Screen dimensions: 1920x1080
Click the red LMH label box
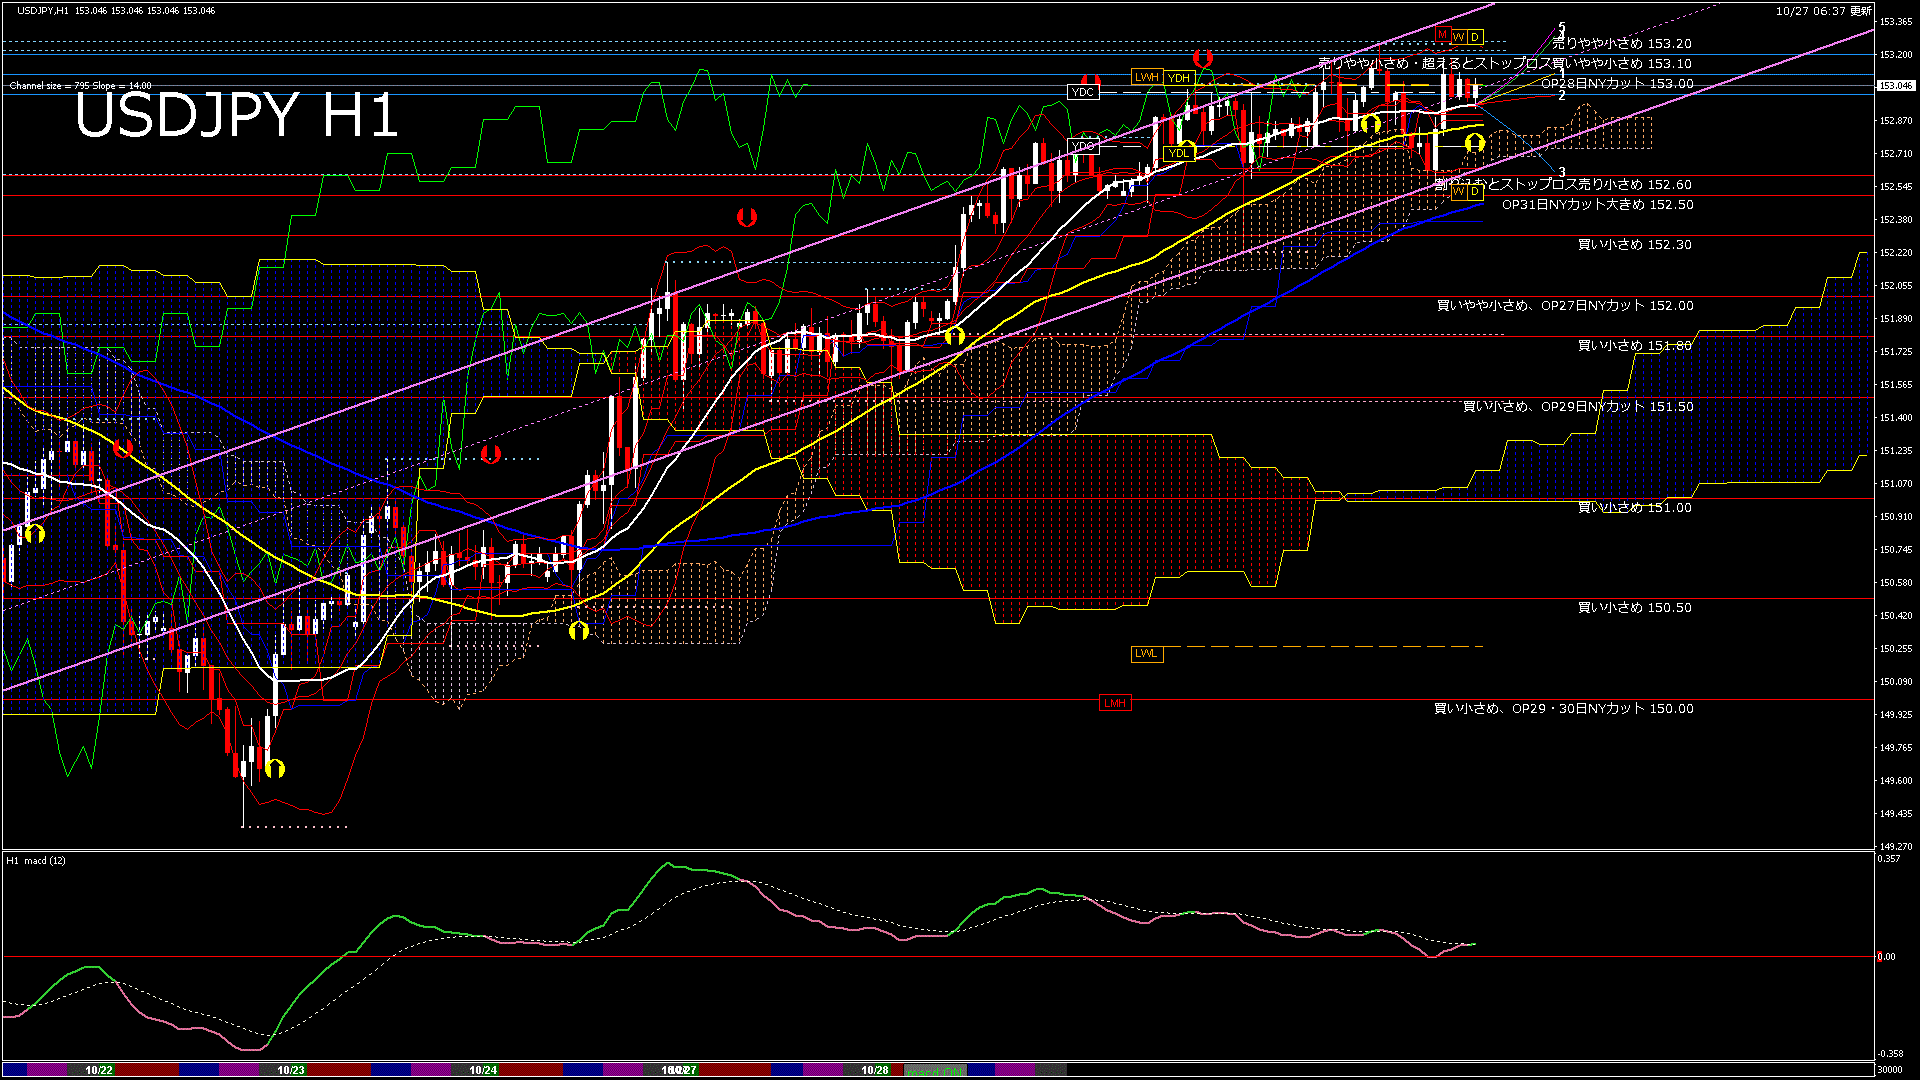pyautogui.click(x=1115, y=703)
